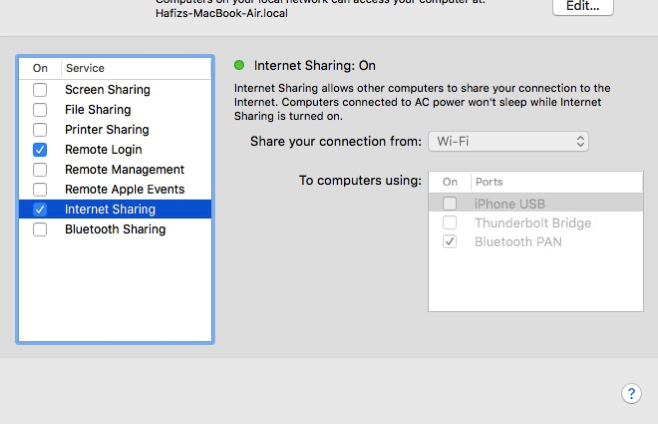This screenshot has width=658, height=424.
Task: Click the Edit... computer name button
Action: 583,6
